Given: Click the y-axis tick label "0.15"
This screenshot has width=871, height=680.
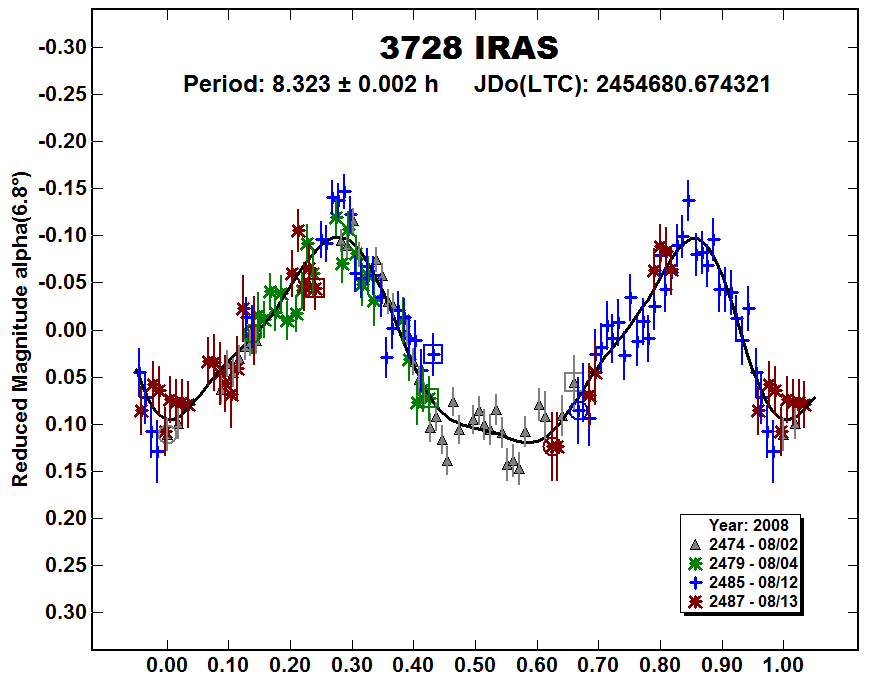Looking at the screenshot, I should point(66,472).
